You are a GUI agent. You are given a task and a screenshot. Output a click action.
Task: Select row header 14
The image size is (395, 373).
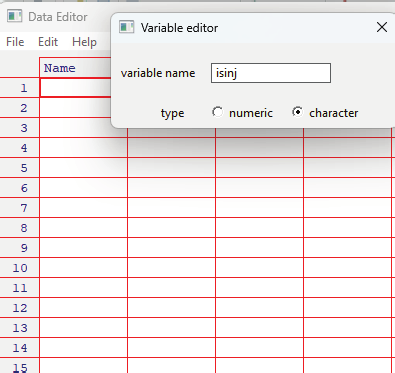(x=19, y=348)
